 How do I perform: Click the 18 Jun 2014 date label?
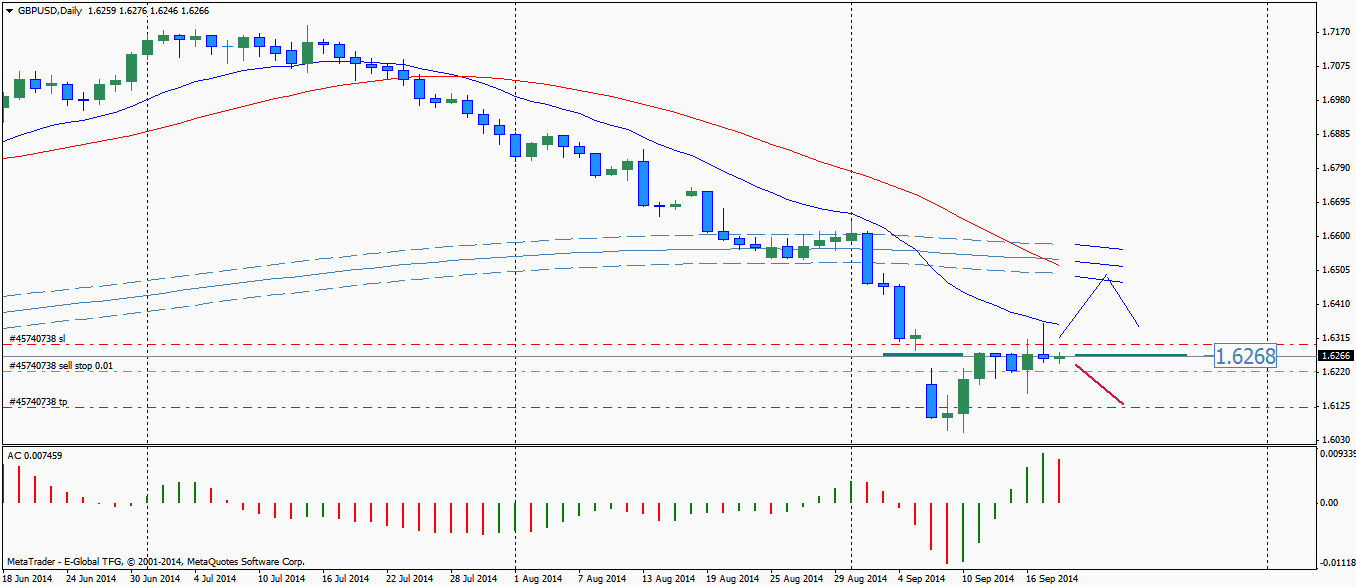pos(29,579)
